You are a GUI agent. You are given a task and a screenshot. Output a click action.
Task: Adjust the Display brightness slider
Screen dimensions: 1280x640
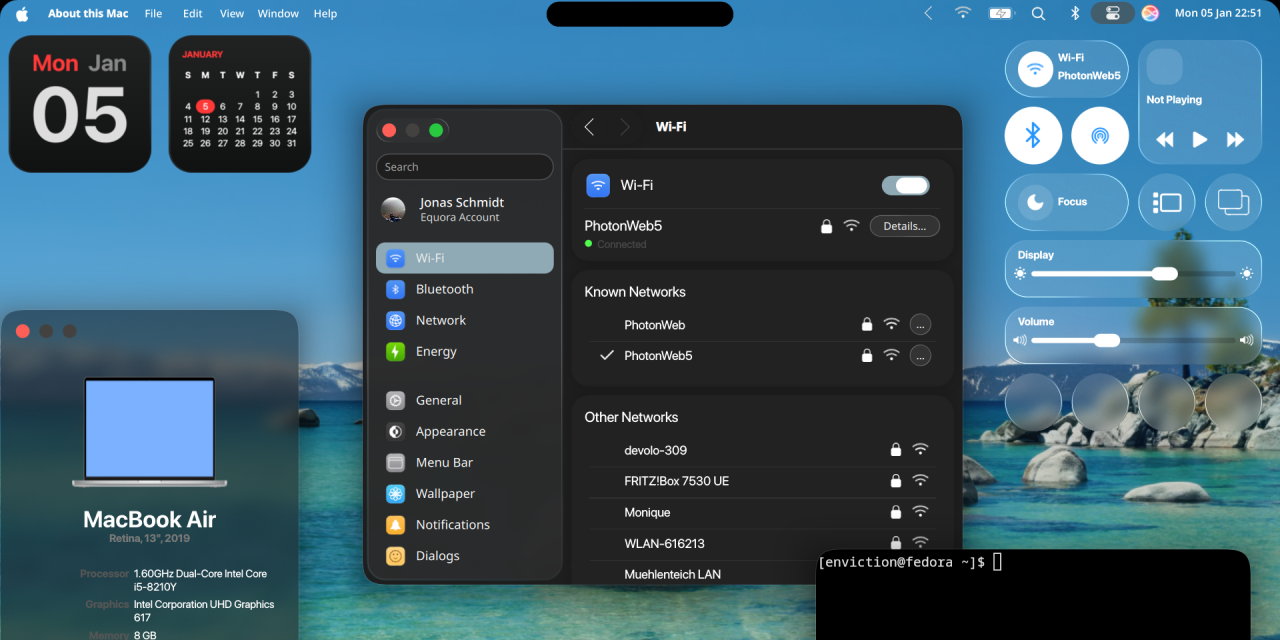(1133, 273)
